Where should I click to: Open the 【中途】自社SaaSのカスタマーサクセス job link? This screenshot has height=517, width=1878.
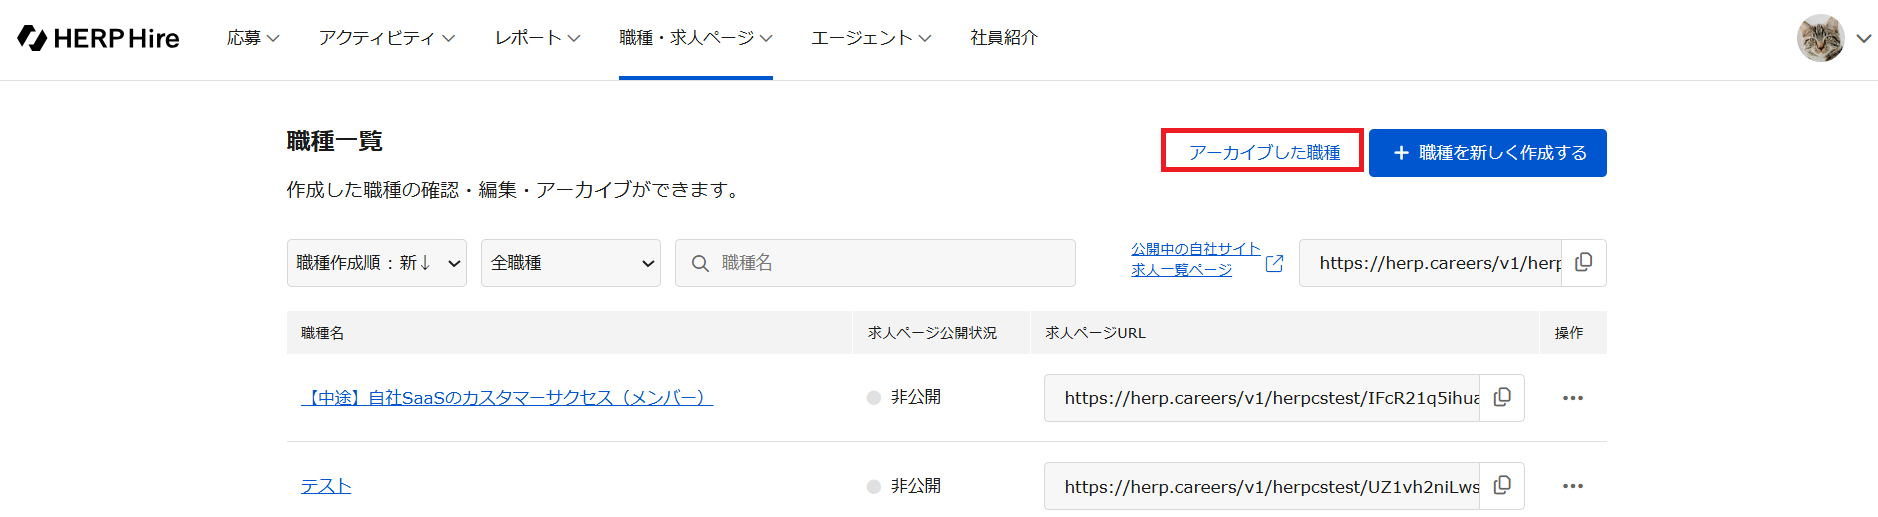click(507, 398)
